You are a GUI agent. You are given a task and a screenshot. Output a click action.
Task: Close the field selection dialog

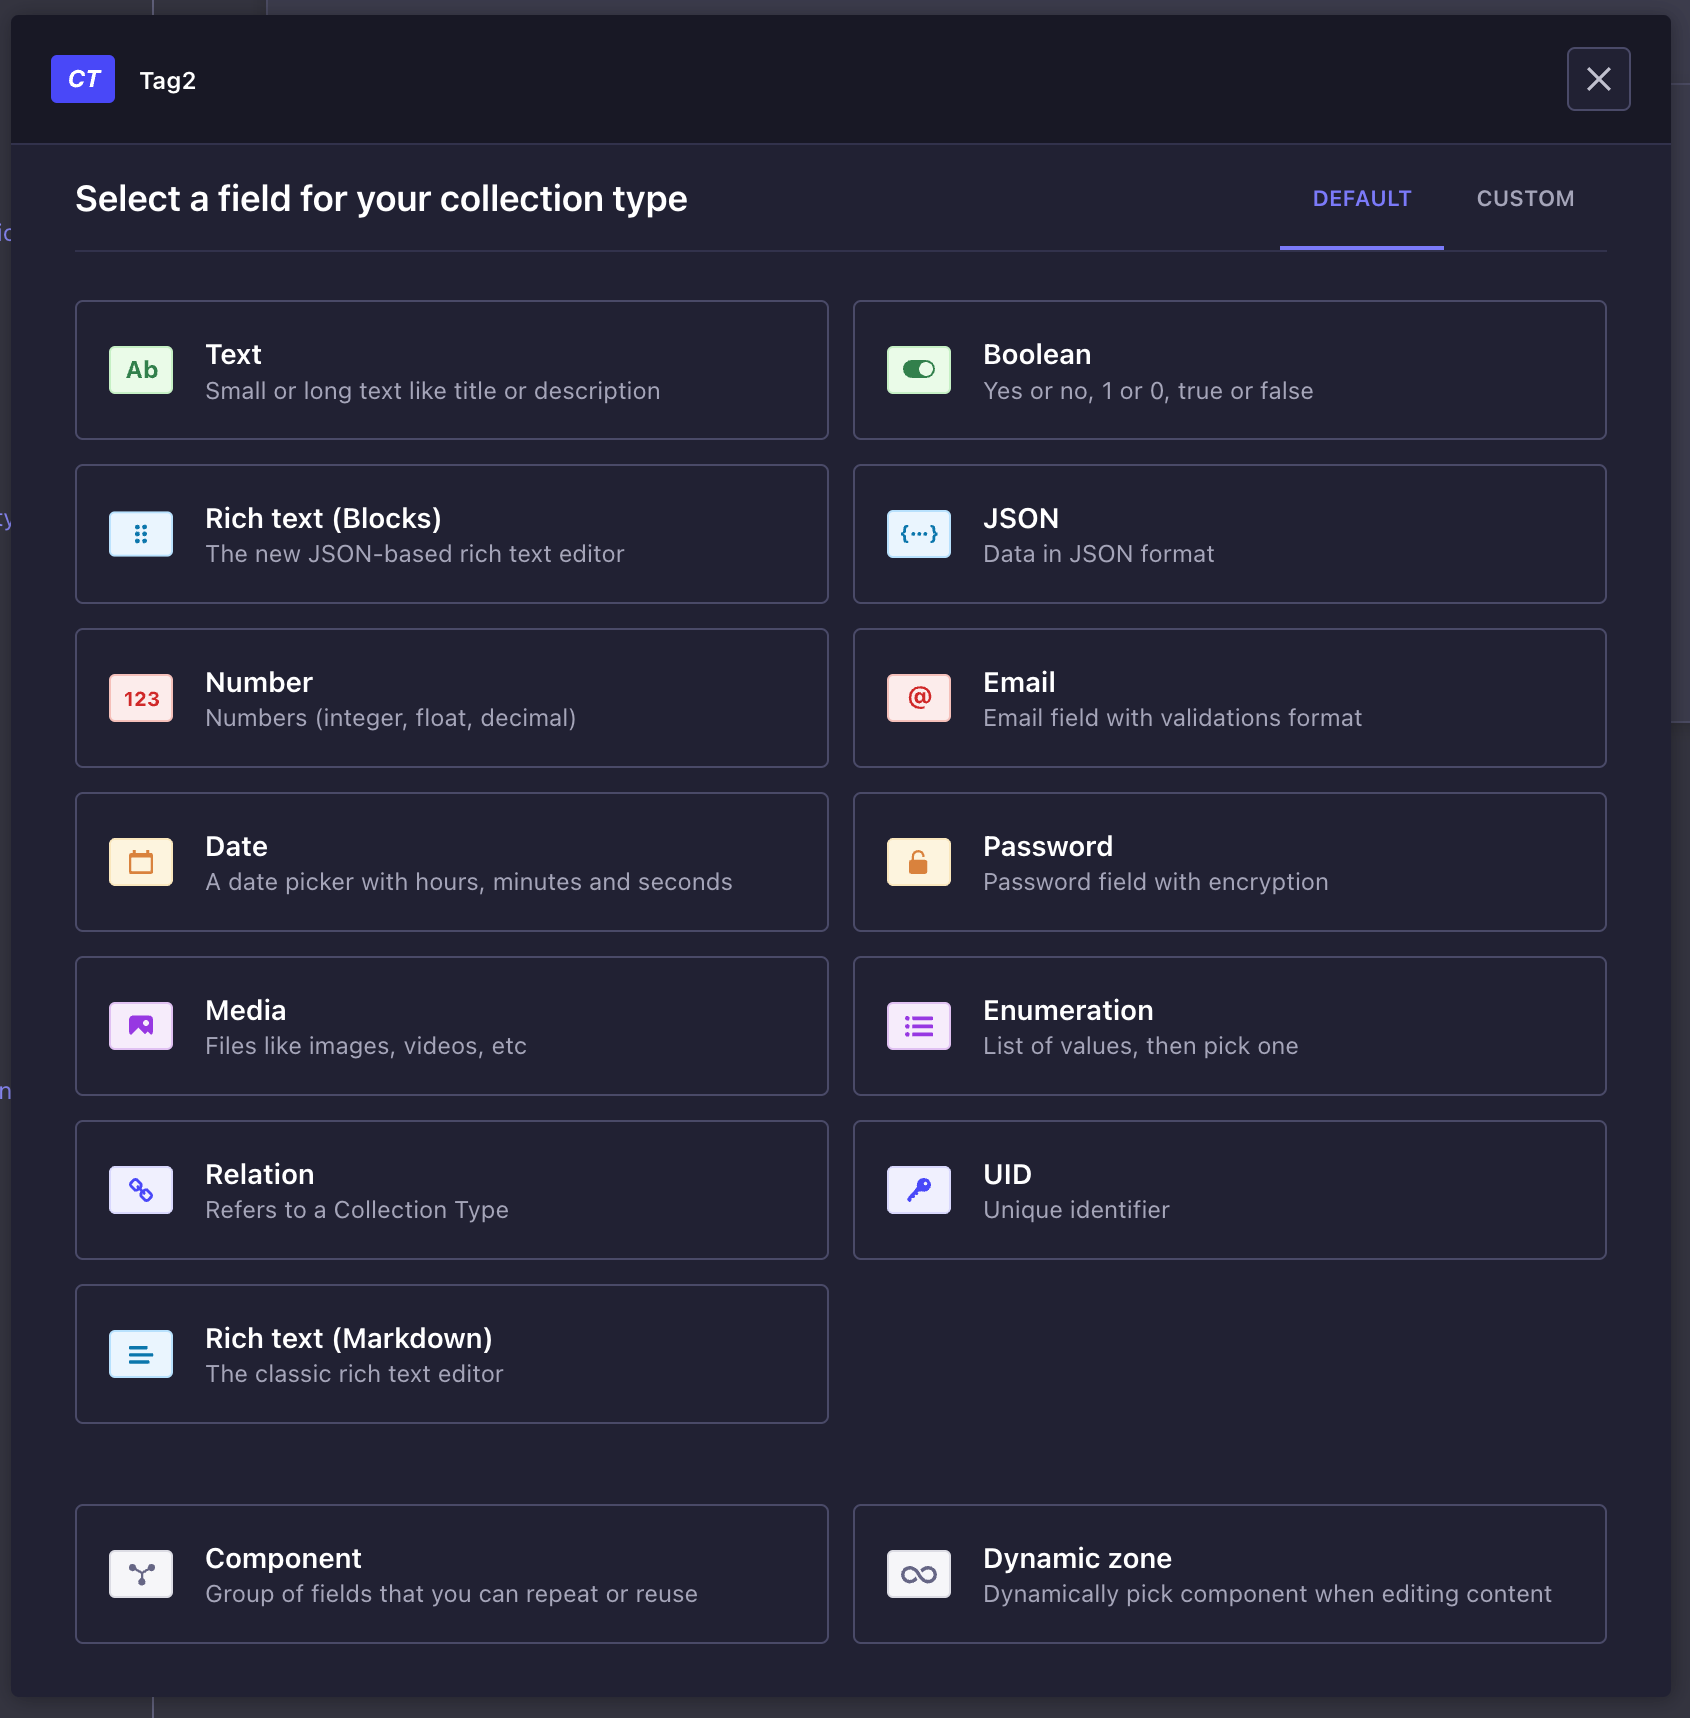pyautogui.click(x=1599, y=79)
